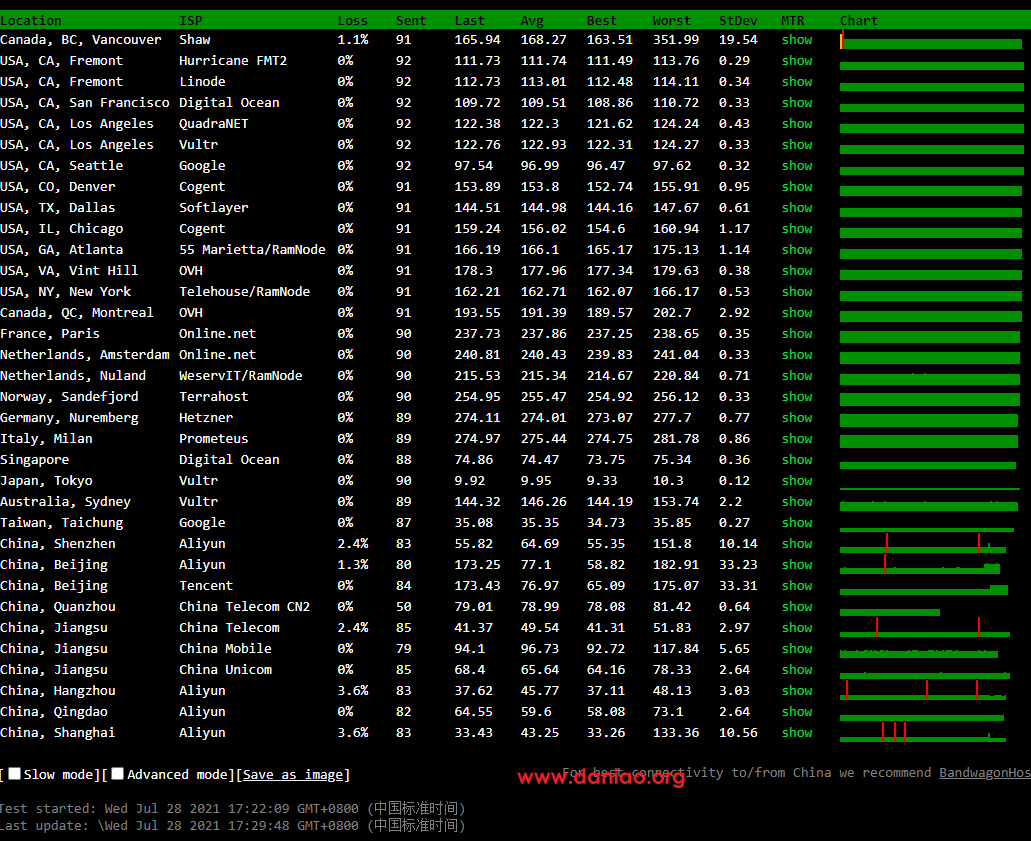Show MTR for Taiwan, Taichung Google
The image size is (1031, 841).
pos(797,523)
